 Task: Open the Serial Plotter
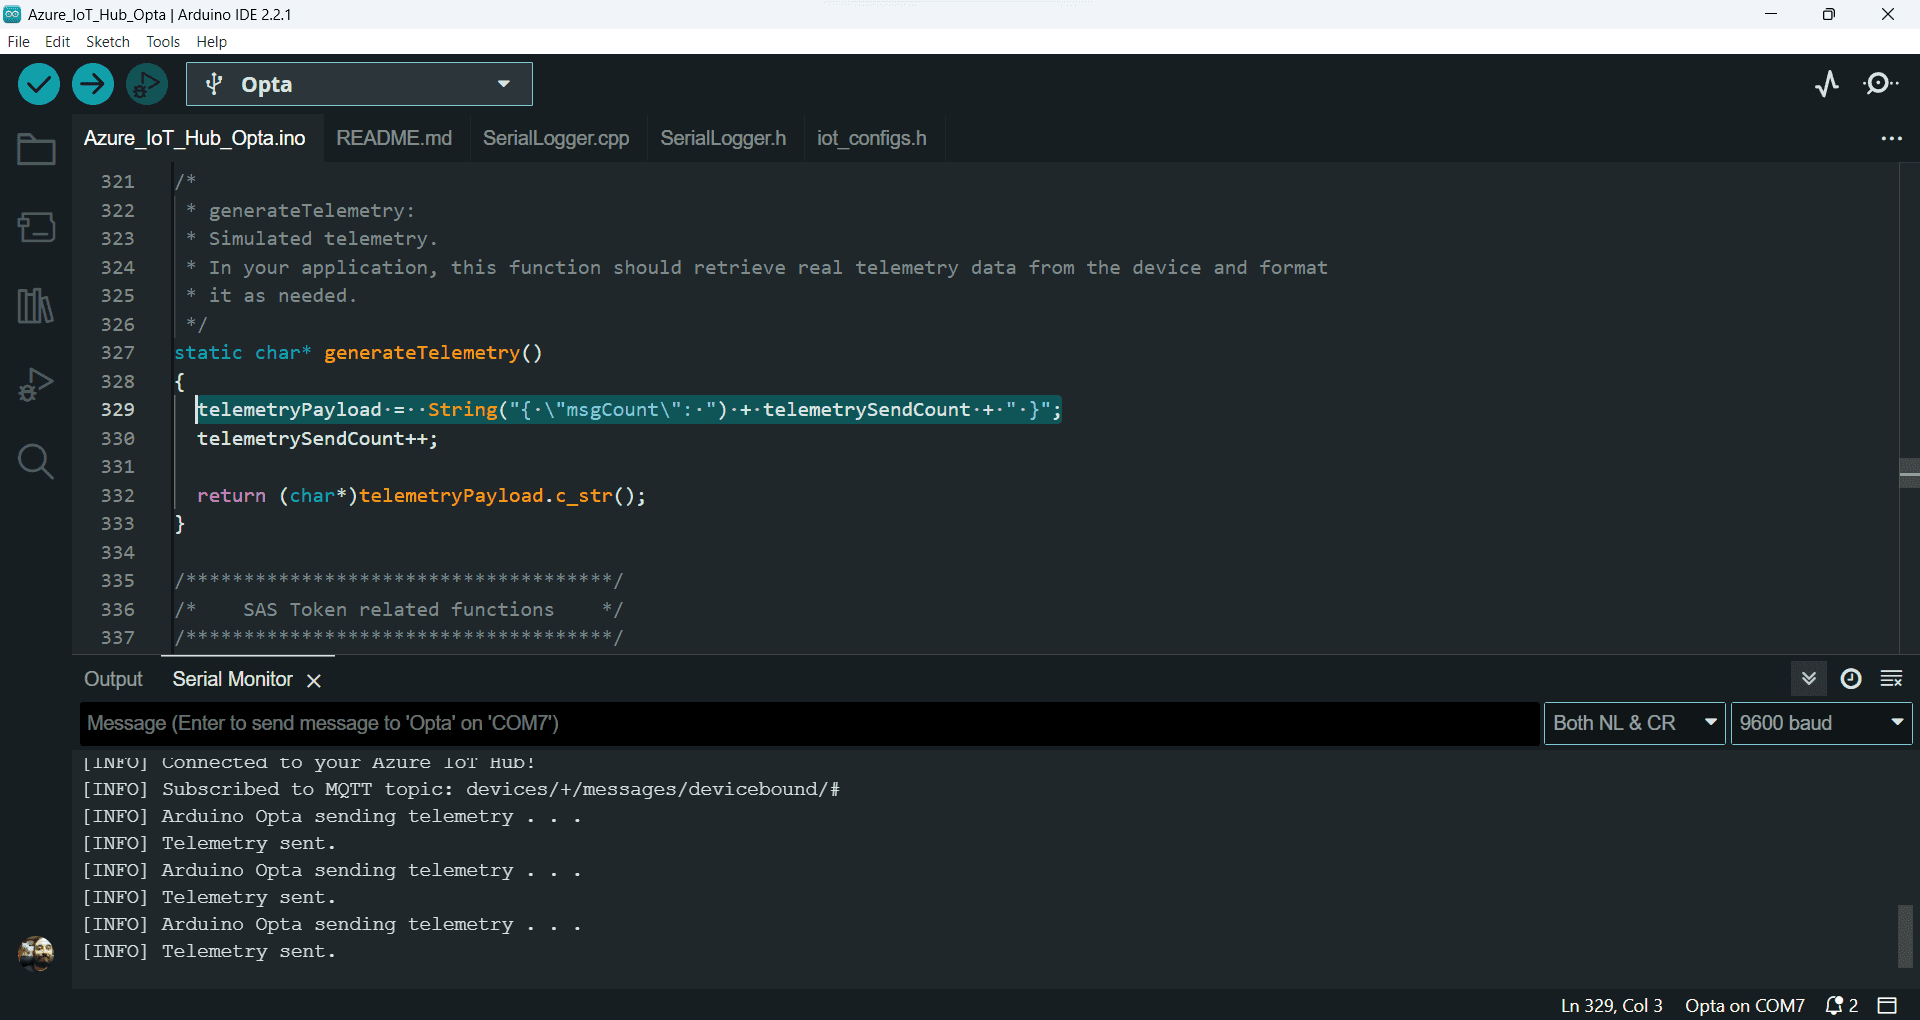pos(1827,84)
